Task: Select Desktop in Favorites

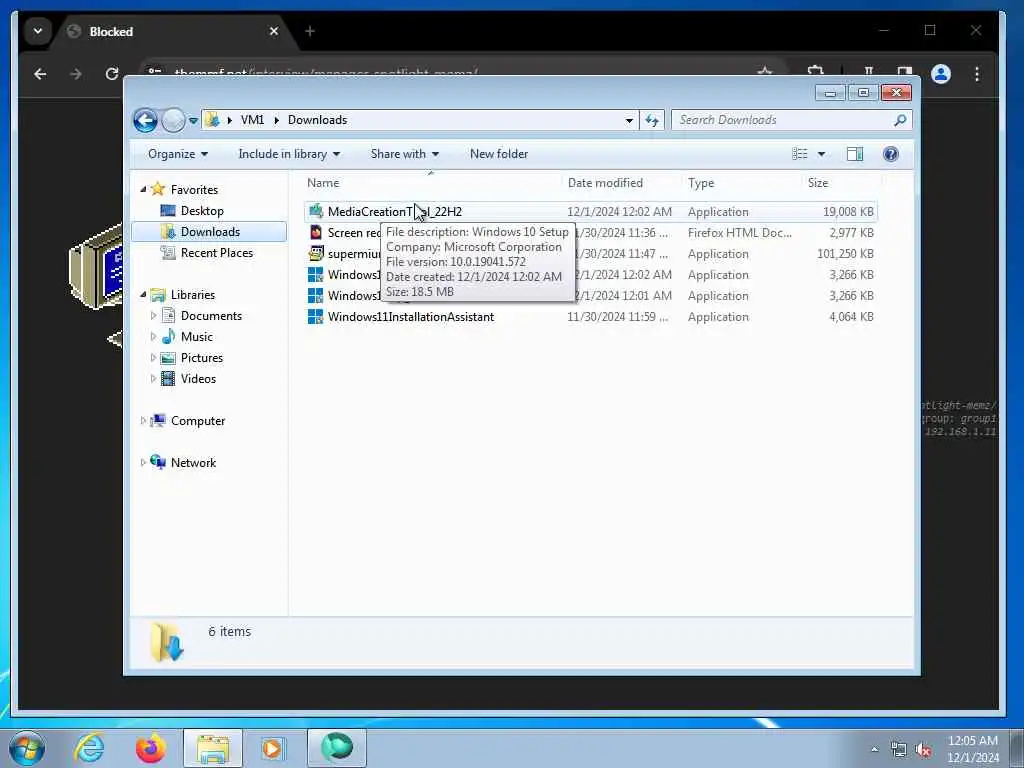Action: pyautogui.click(x=202, y=211)
